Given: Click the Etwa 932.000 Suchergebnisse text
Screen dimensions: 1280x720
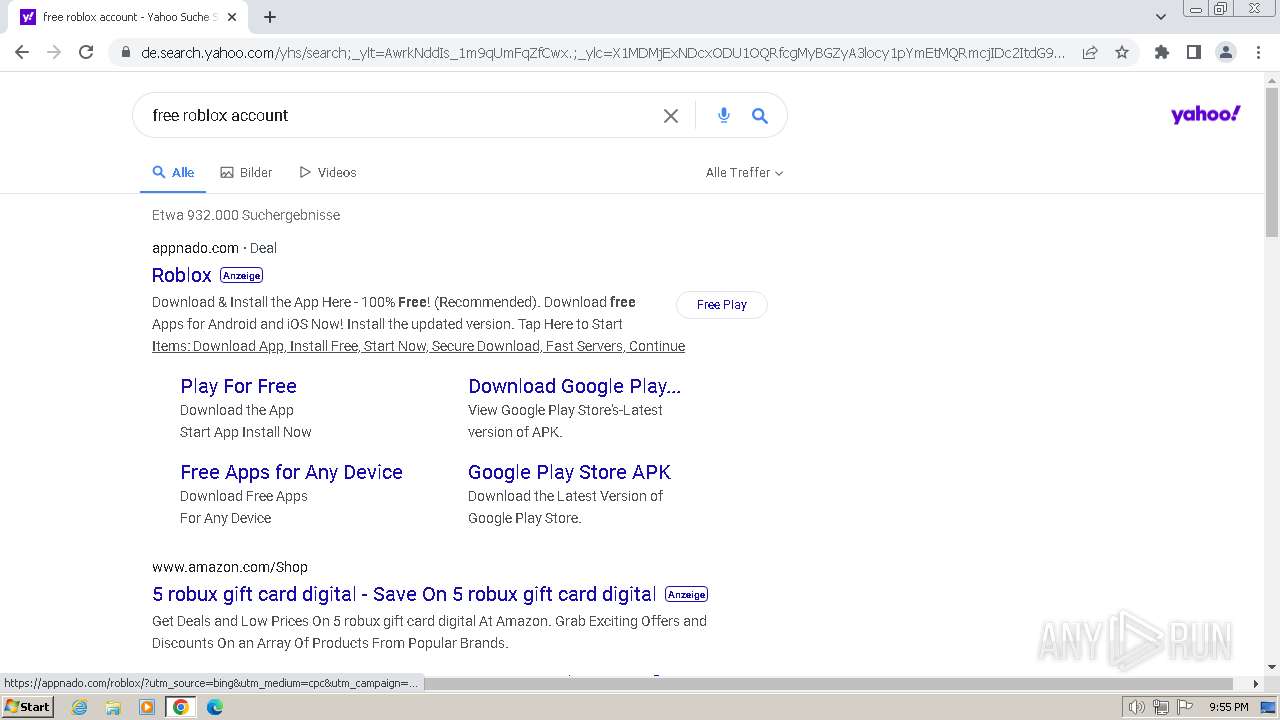Looking at the screenshot, I should [x=246, y=215].
